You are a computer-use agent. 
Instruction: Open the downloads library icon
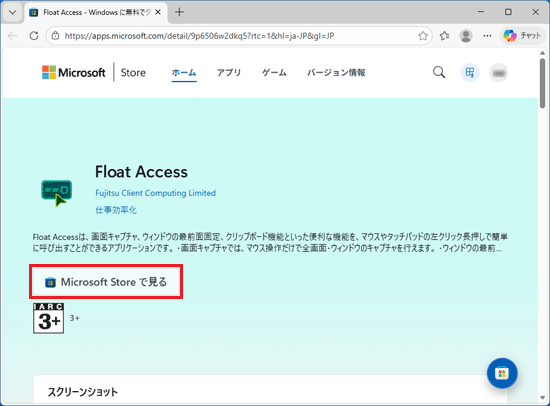470,73
